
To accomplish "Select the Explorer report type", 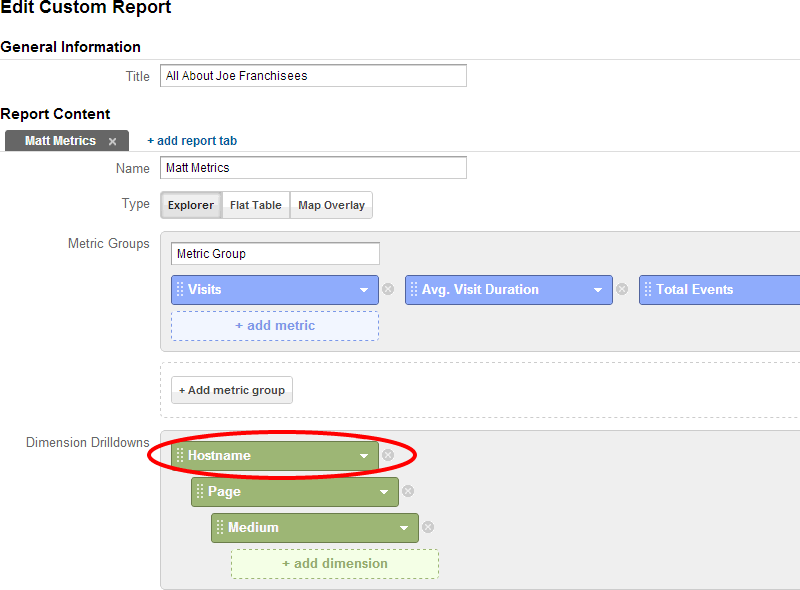I will pos(190,205).
